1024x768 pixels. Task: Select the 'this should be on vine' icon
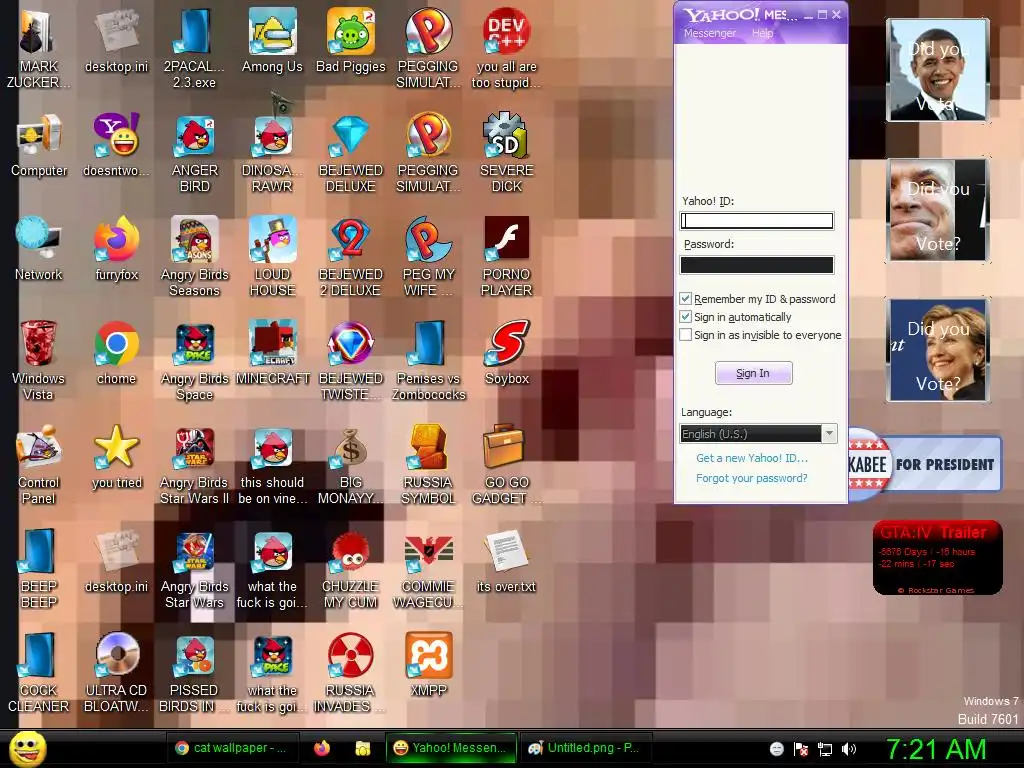click(x=272, y=465)
